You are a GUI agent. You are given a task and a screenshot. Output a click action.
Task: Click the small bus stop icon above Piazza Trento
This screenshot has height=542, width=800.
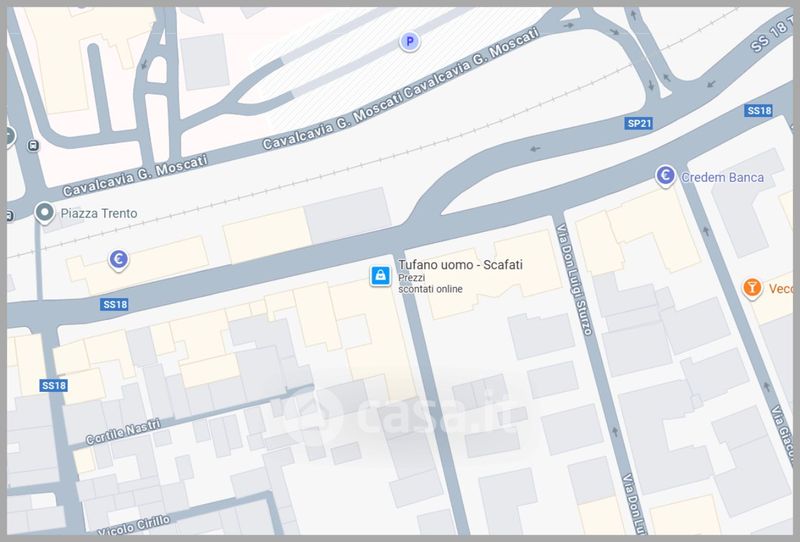(x=32, y=145)
